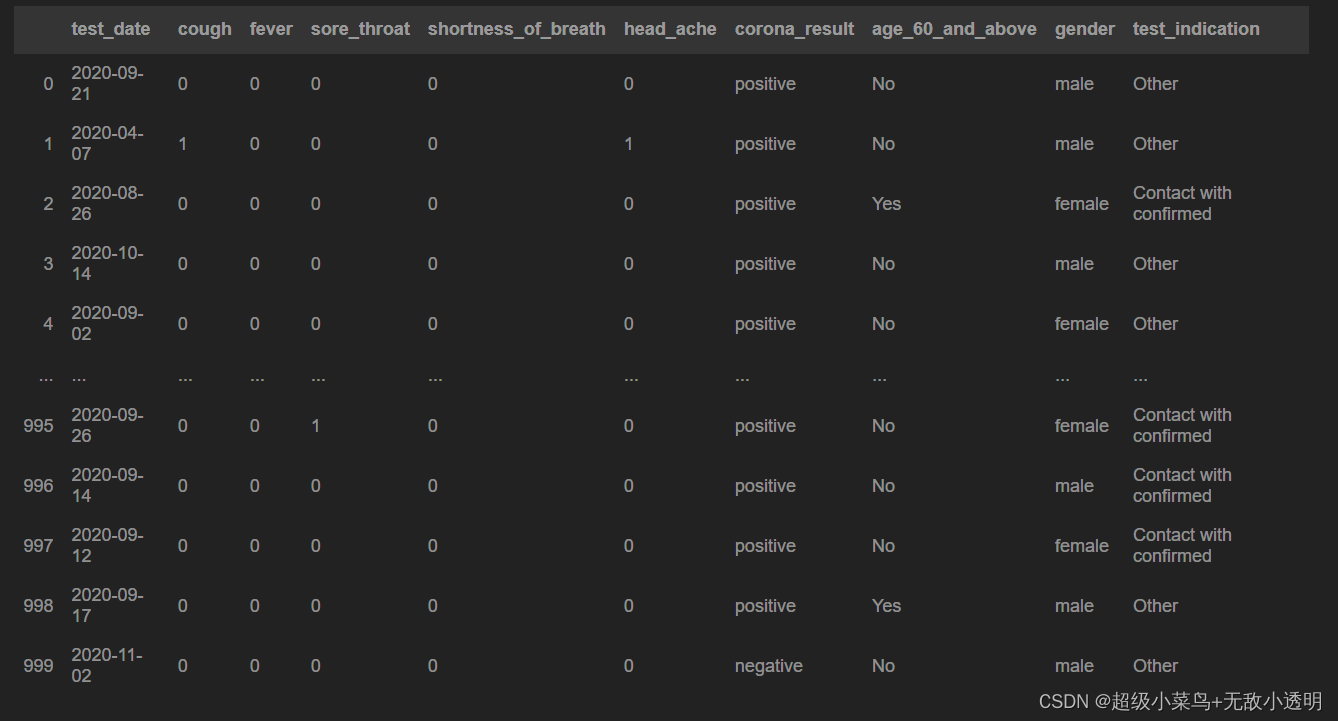
Task: Click row index 997
Action: click(38, 546)
